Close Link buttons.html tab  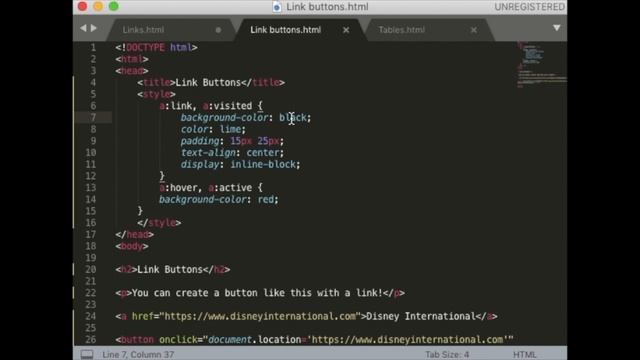tap(346, 30)
